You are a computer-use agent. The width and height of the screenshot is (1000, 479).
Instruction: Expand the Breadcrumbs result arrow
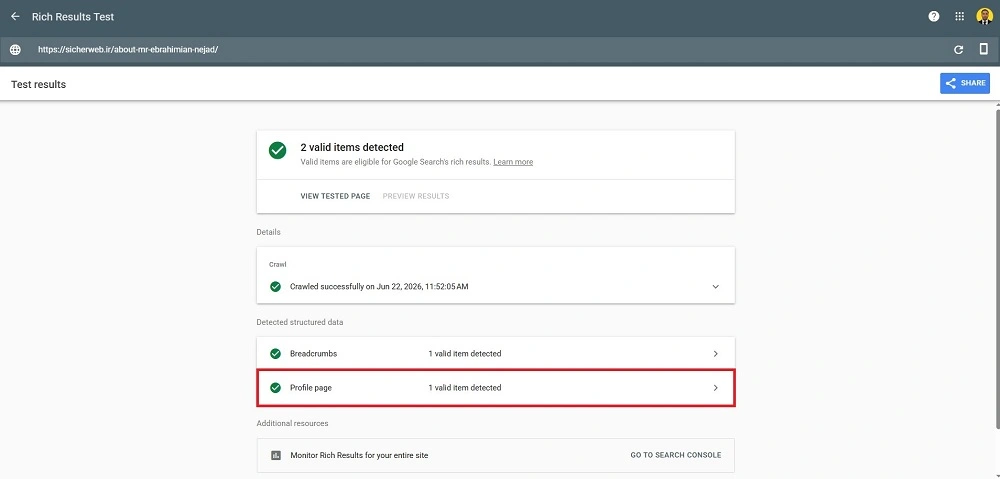716,353
